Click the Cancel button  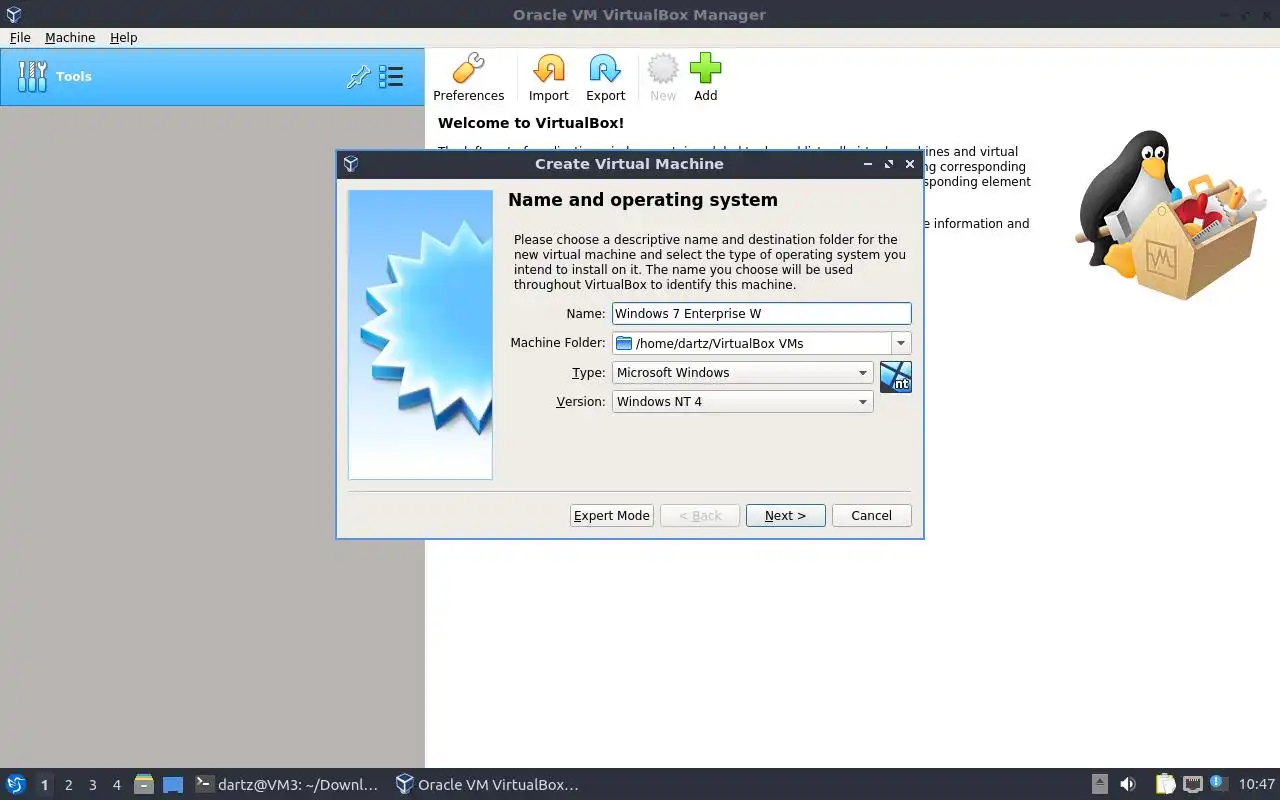[x=871, y=515]
